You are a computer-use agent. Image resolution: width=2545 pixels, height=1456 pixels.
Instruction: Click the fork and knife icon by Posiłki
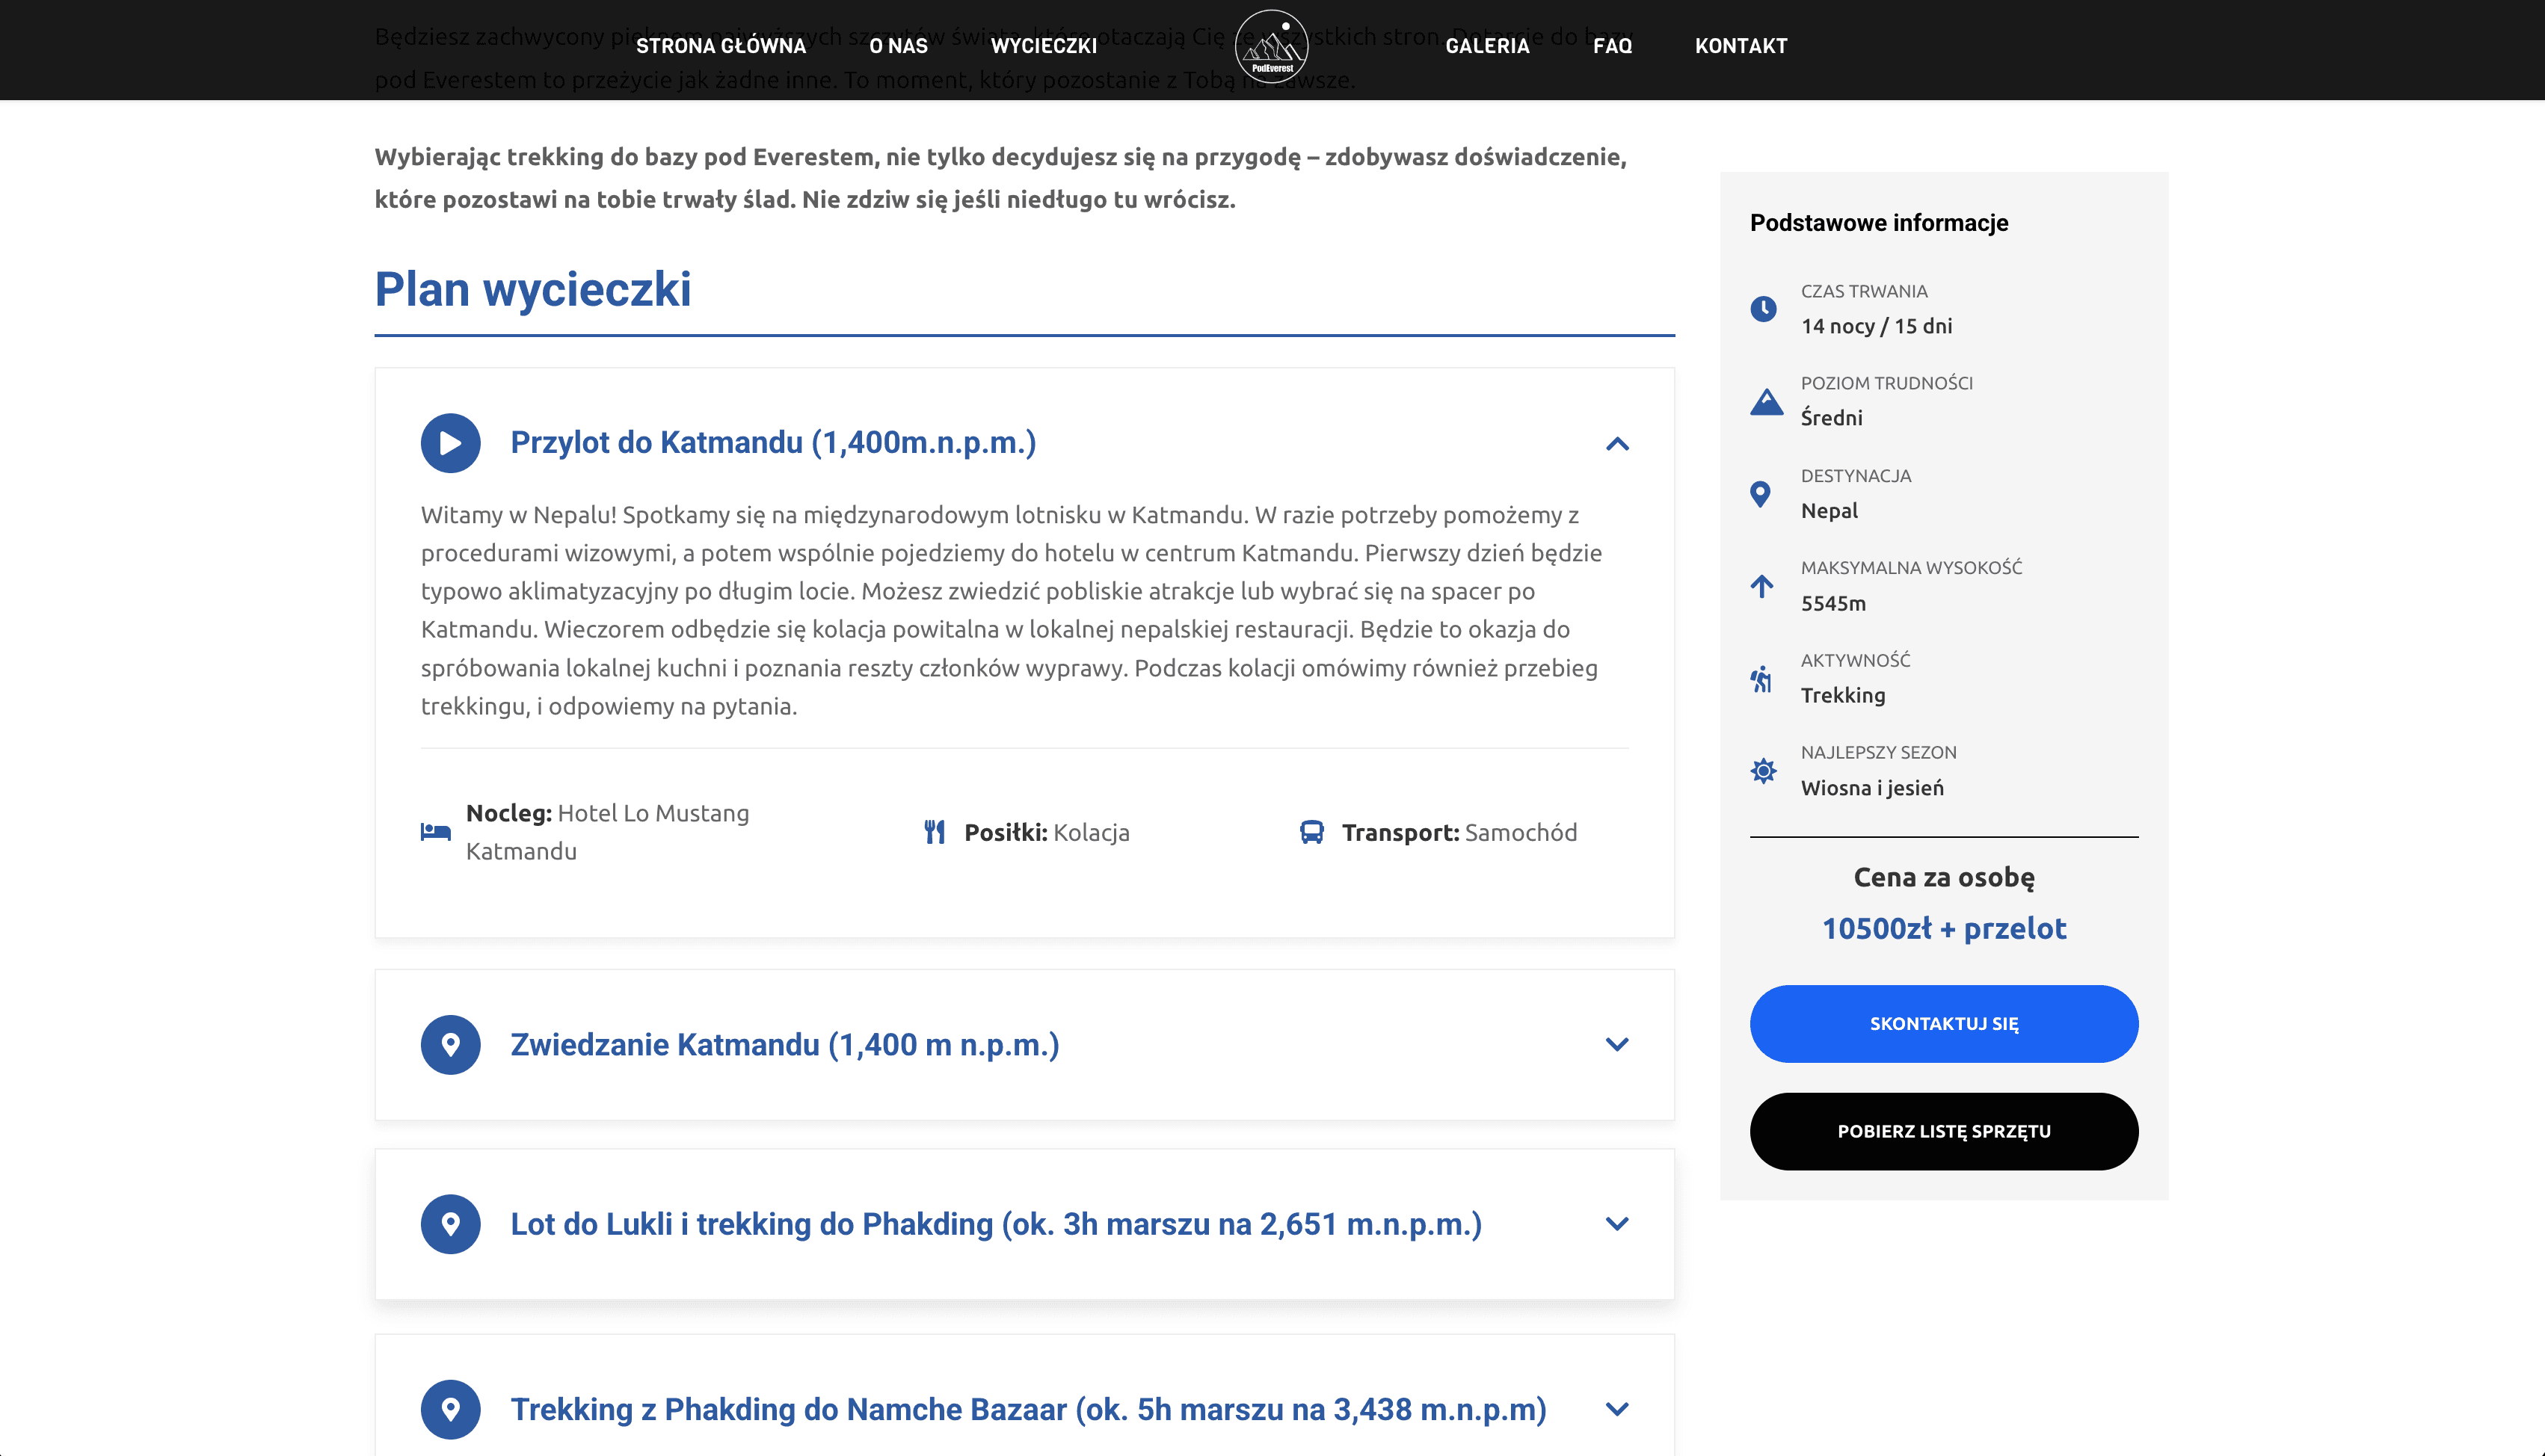tap(934, 832)
